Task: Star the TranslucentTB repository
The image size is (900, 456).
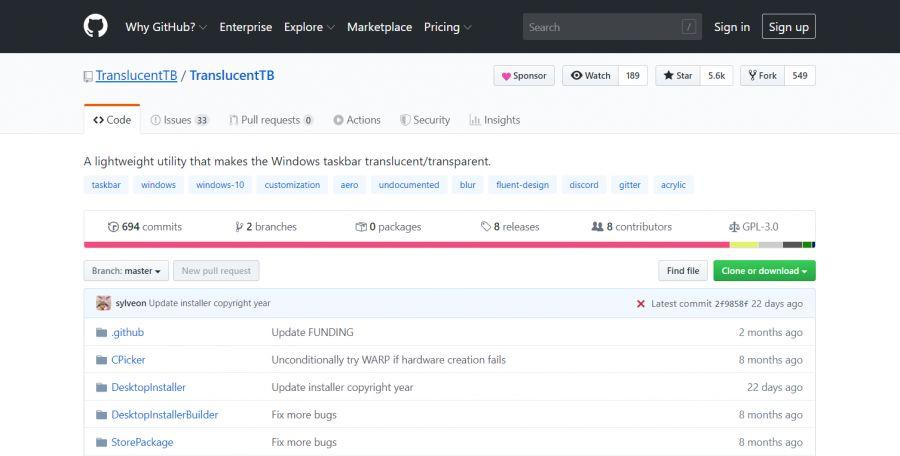Action: (x=678, y=76)
